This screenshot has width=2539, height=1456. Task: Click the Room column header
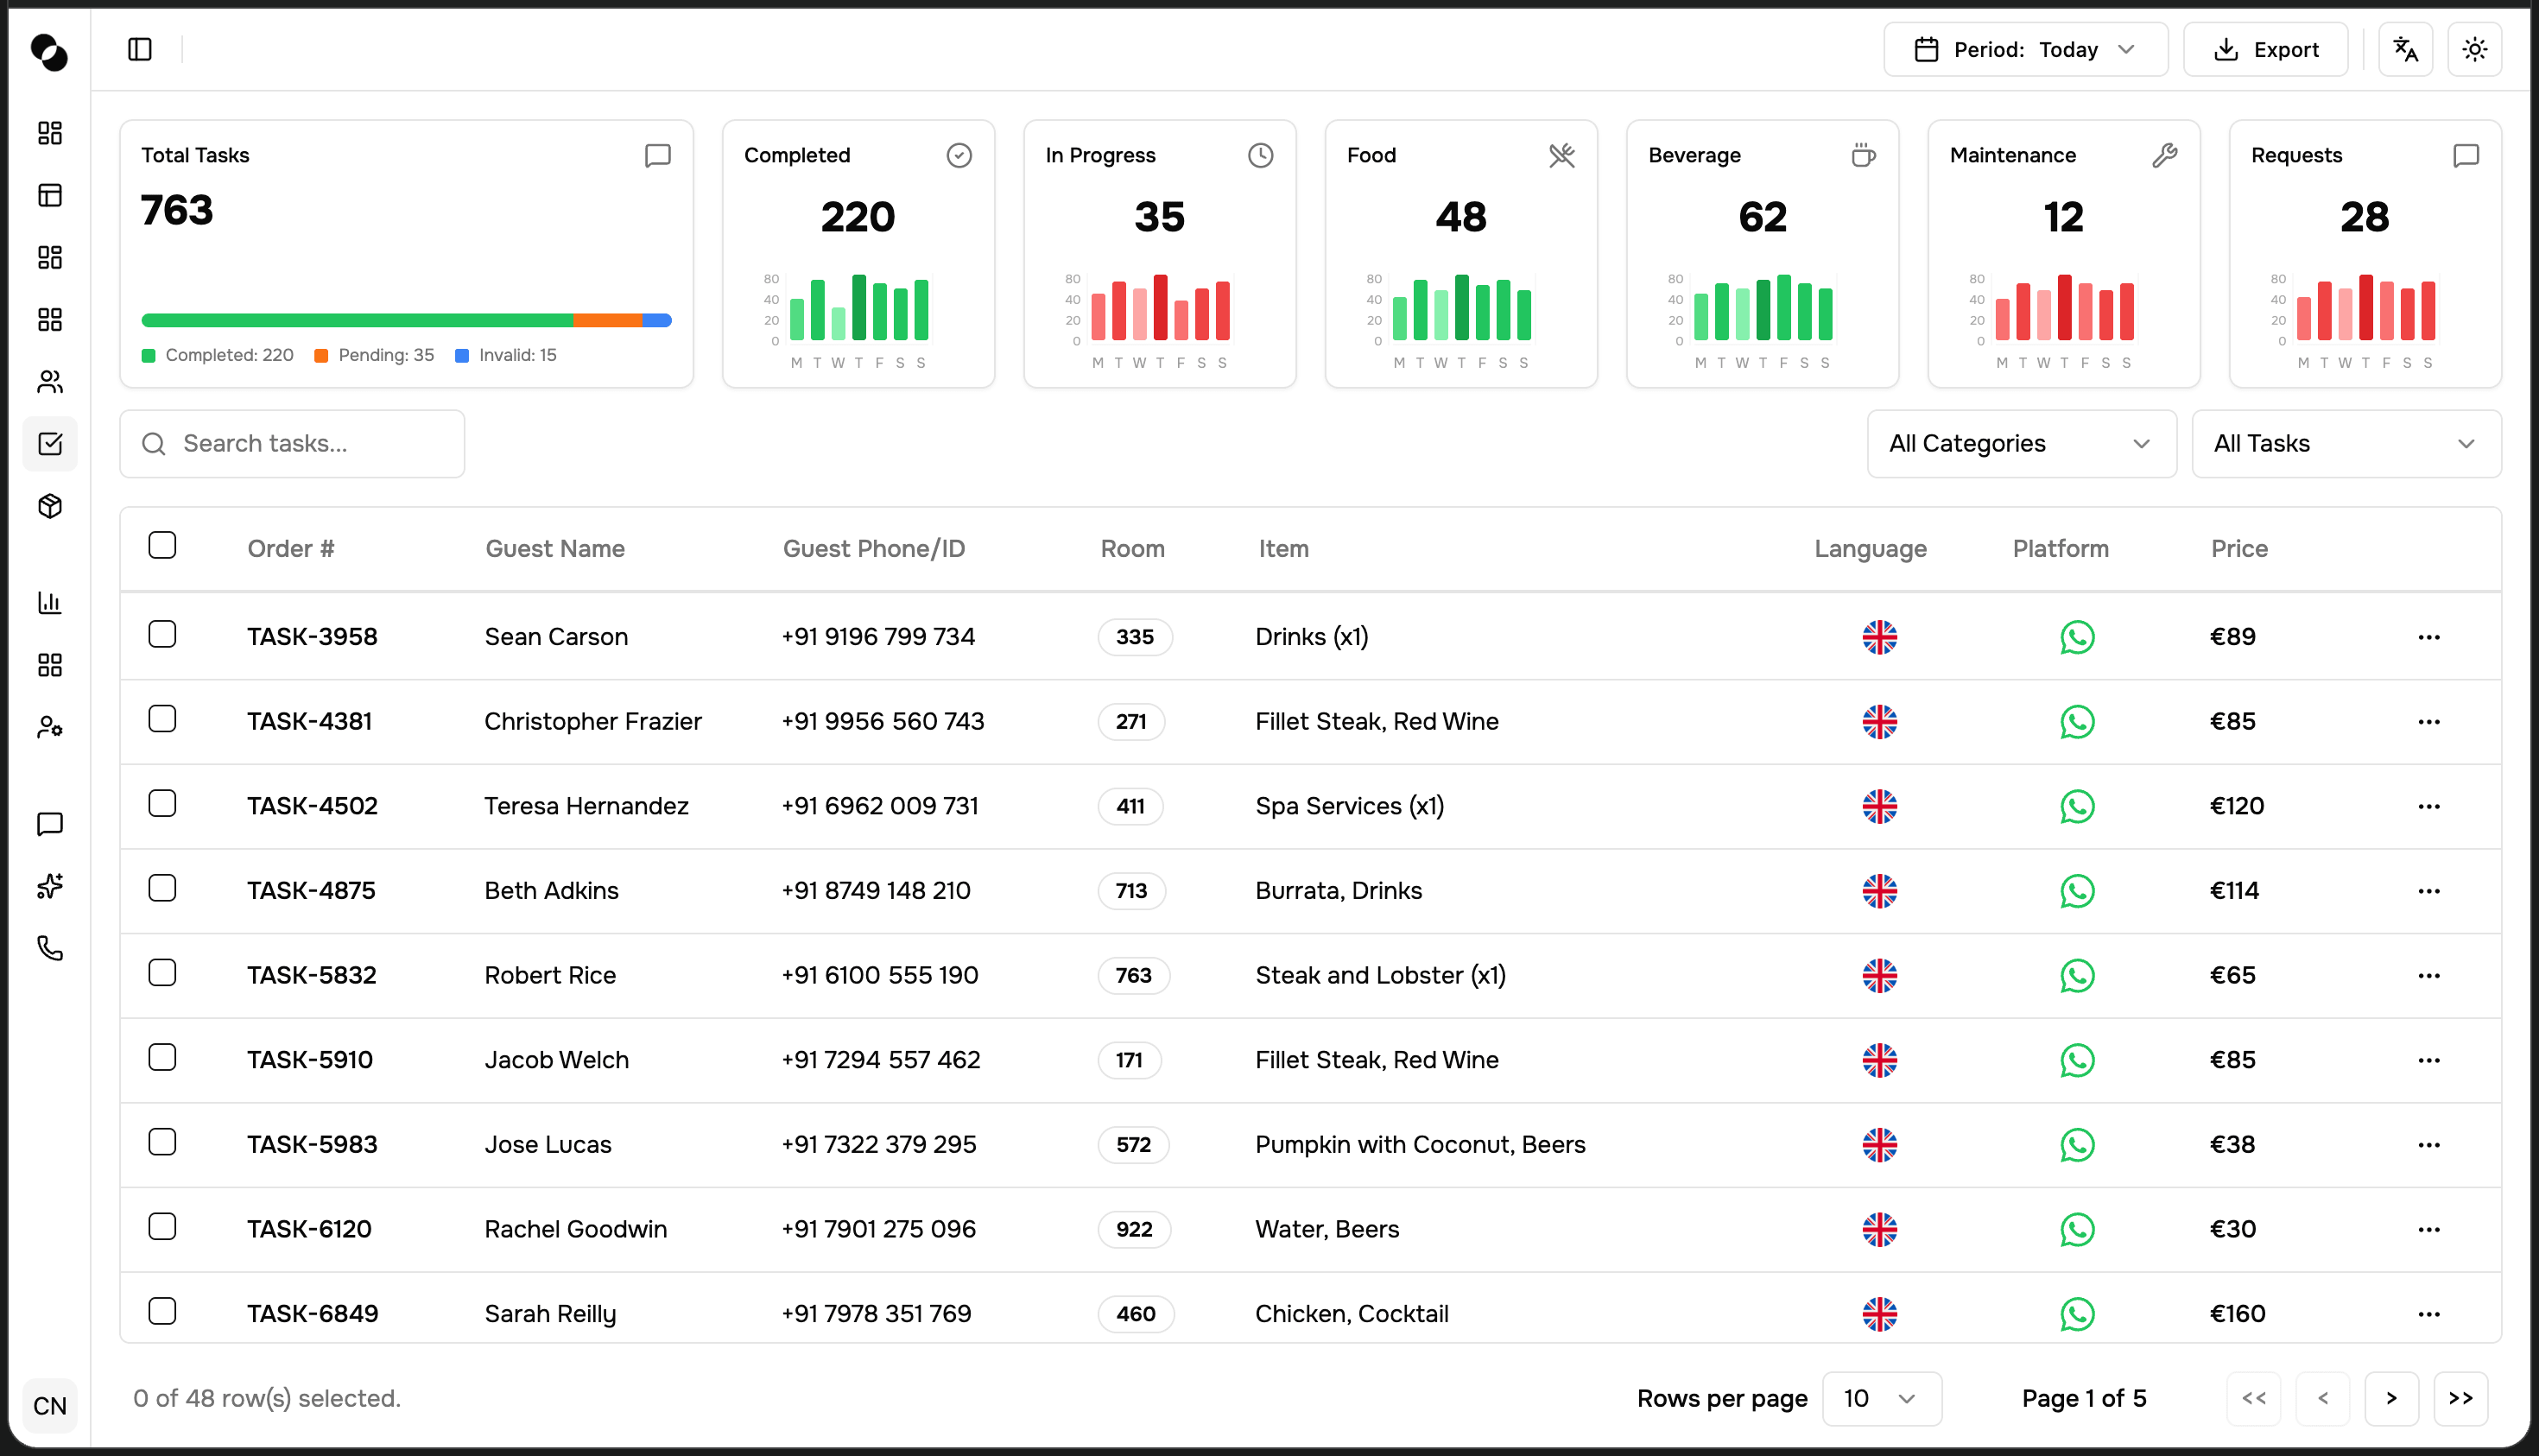1132,548
